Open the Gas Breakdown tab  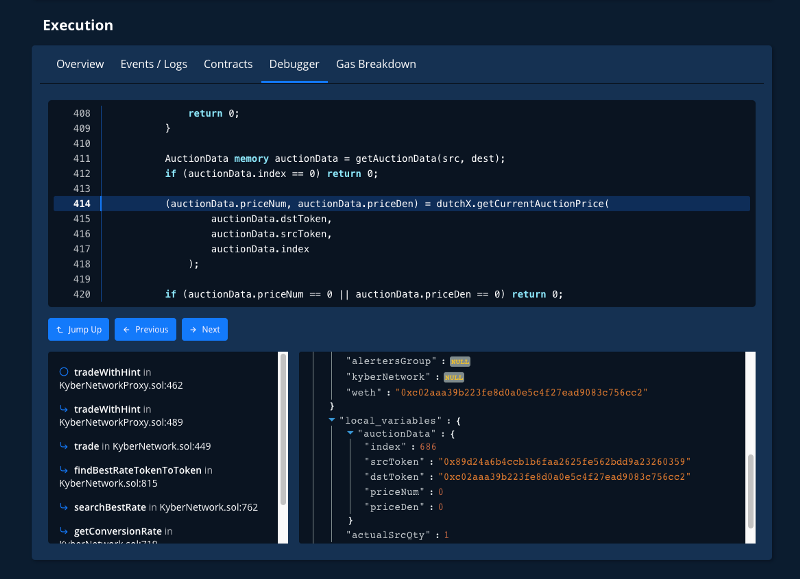point(376,64)
